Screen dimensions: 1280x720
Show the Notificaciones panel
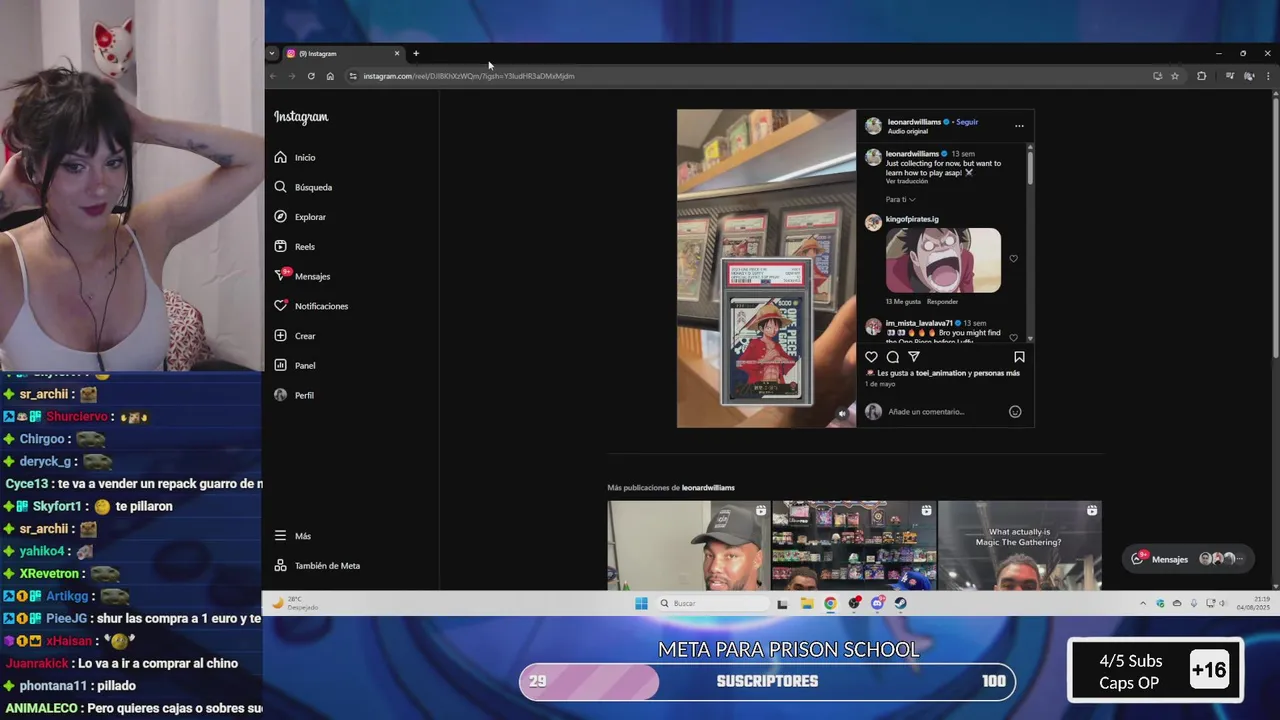coord(312,306)
